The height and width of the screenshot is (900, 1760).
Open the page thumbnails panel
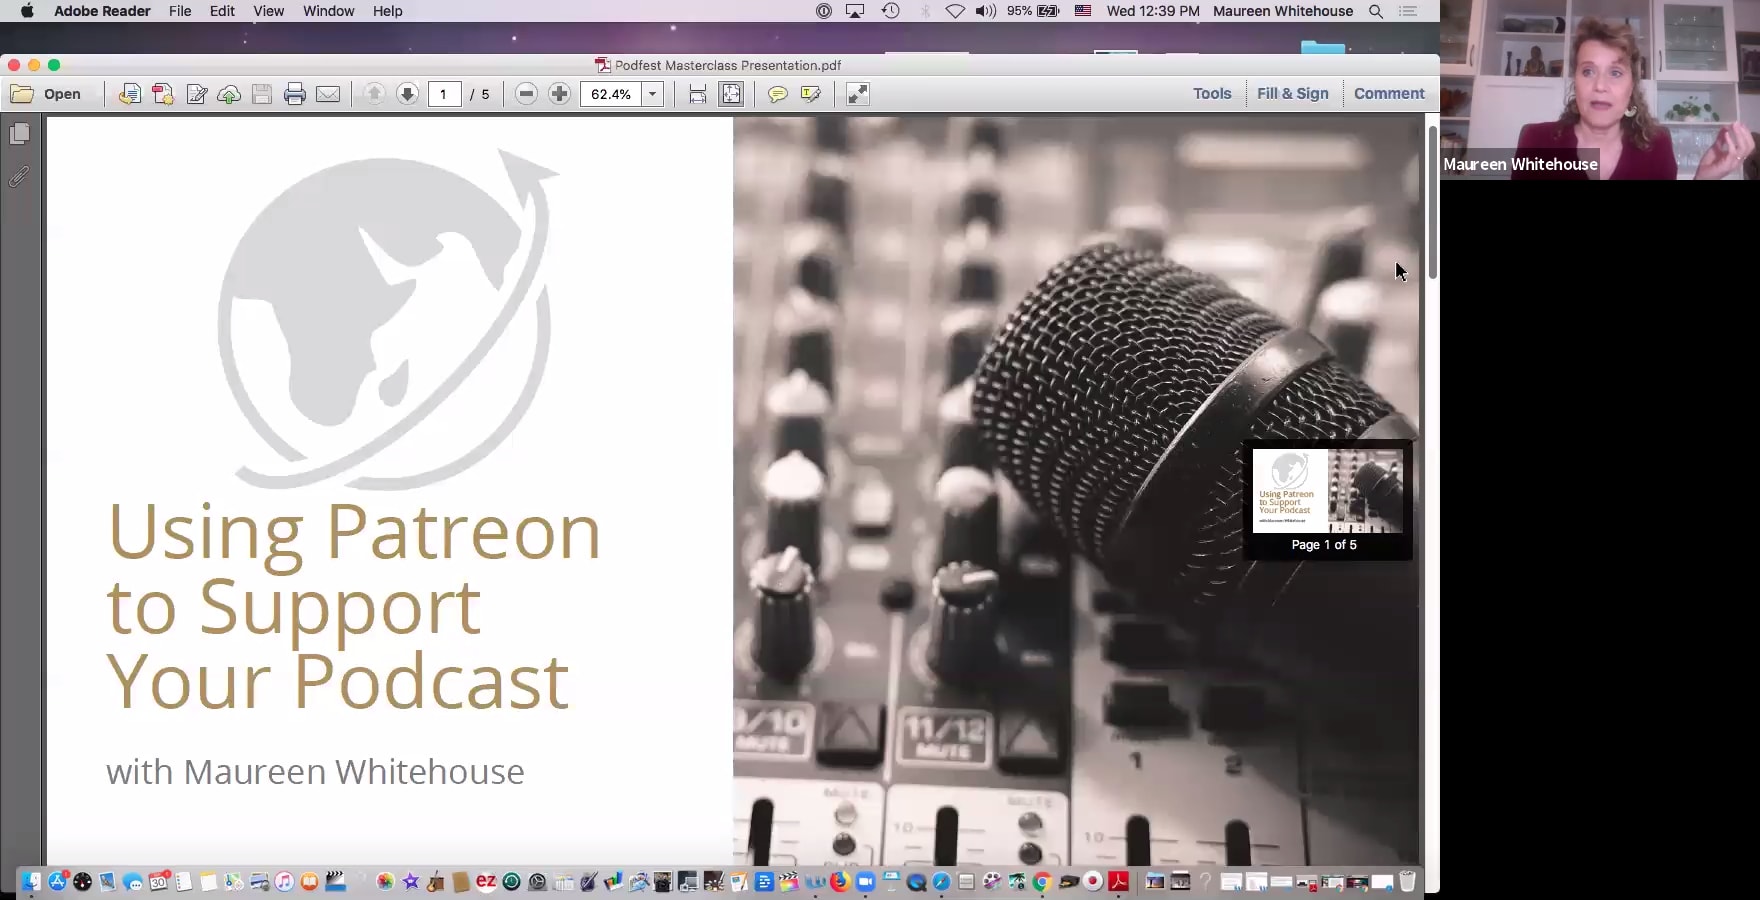tap(21, 133)
